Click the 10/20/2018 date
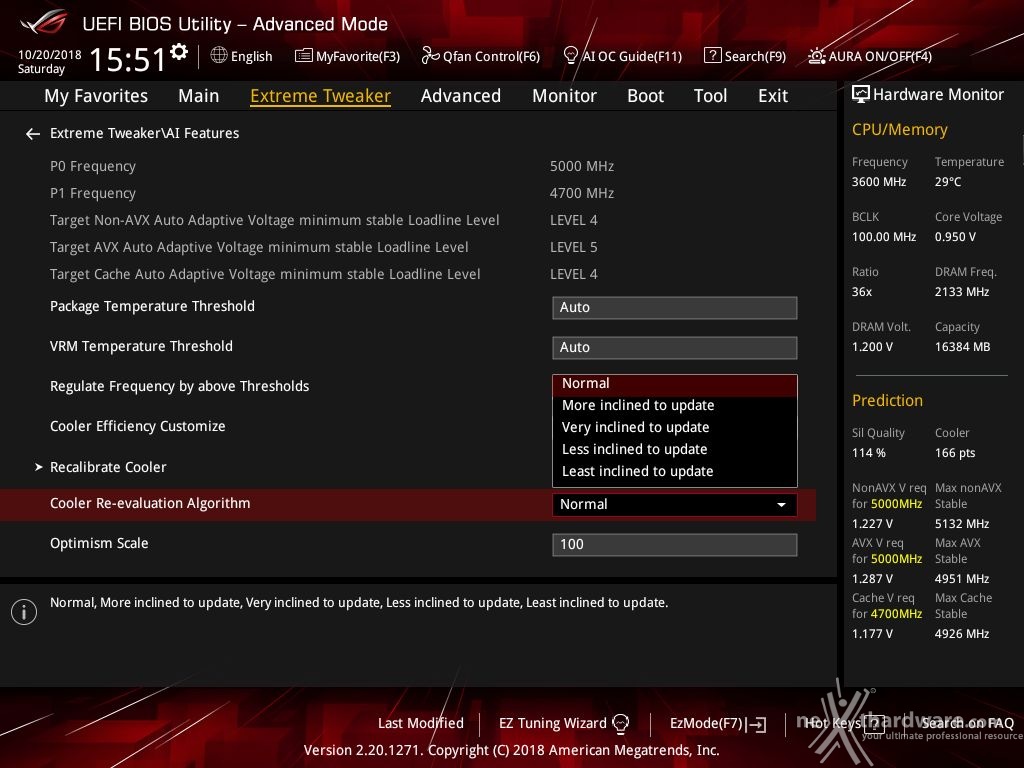Image resolution: width=1024 pixels, height=768 pixels. pyautogui.click(x=50, y=54)
